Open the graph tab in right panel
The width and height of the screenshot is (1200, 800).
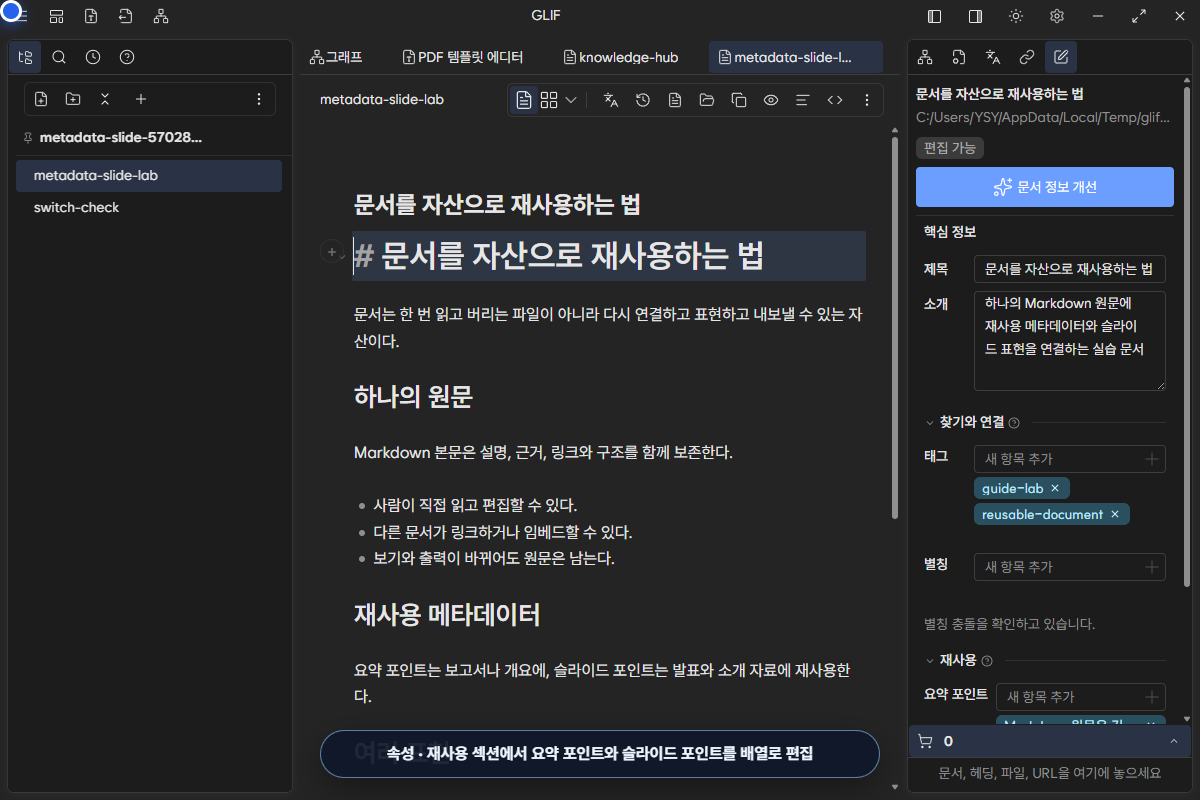[925, 57]
